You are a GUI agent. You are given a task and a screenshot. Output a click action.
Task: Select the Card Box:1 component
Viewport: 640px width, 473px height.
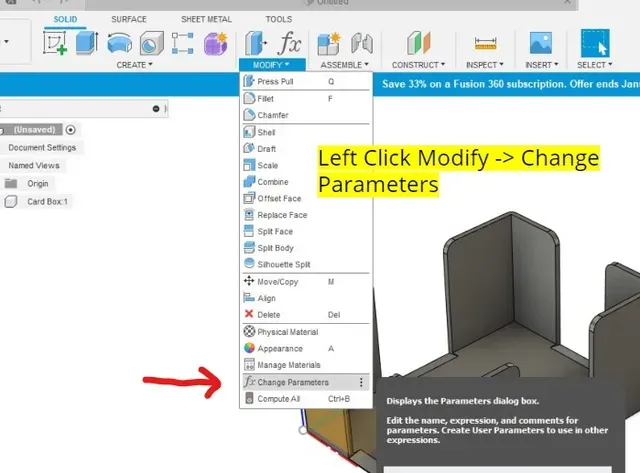pos(47,202)
